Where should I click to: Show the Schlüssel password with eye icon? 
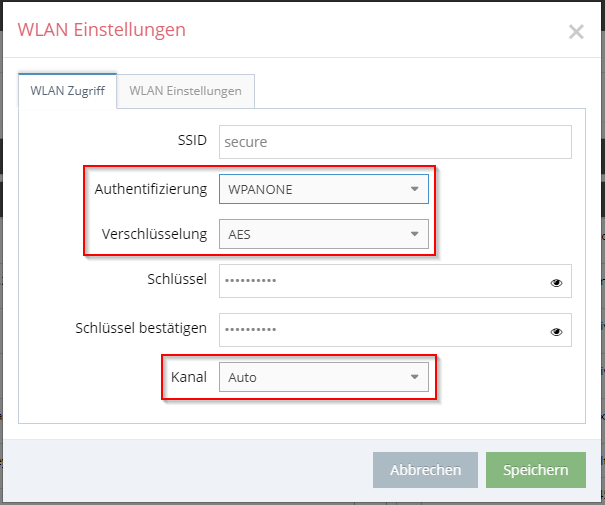[x=556, y=283]
